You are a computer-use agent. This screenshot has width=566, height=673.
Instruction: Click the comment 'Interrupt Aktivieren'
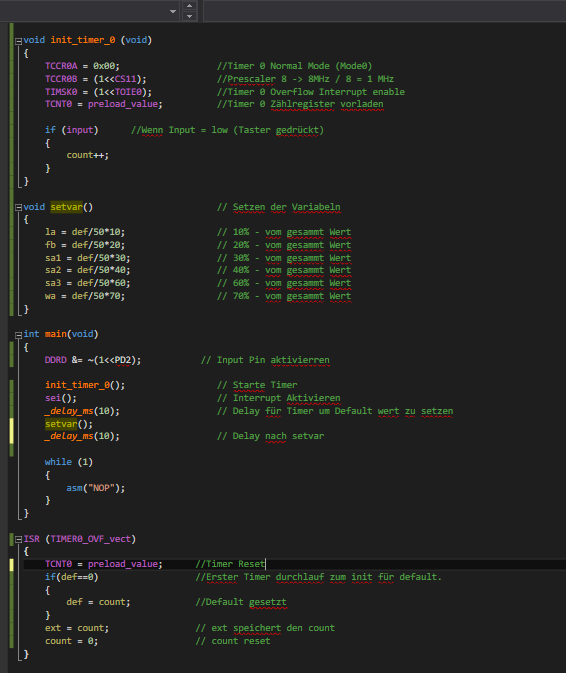(278, 398)
